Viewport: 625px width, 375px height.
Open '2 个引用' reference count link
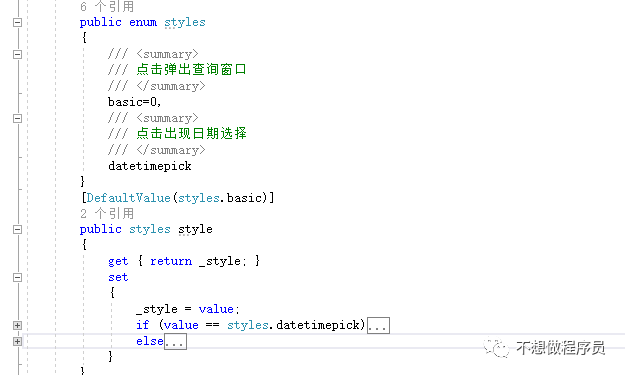(107, 214)
